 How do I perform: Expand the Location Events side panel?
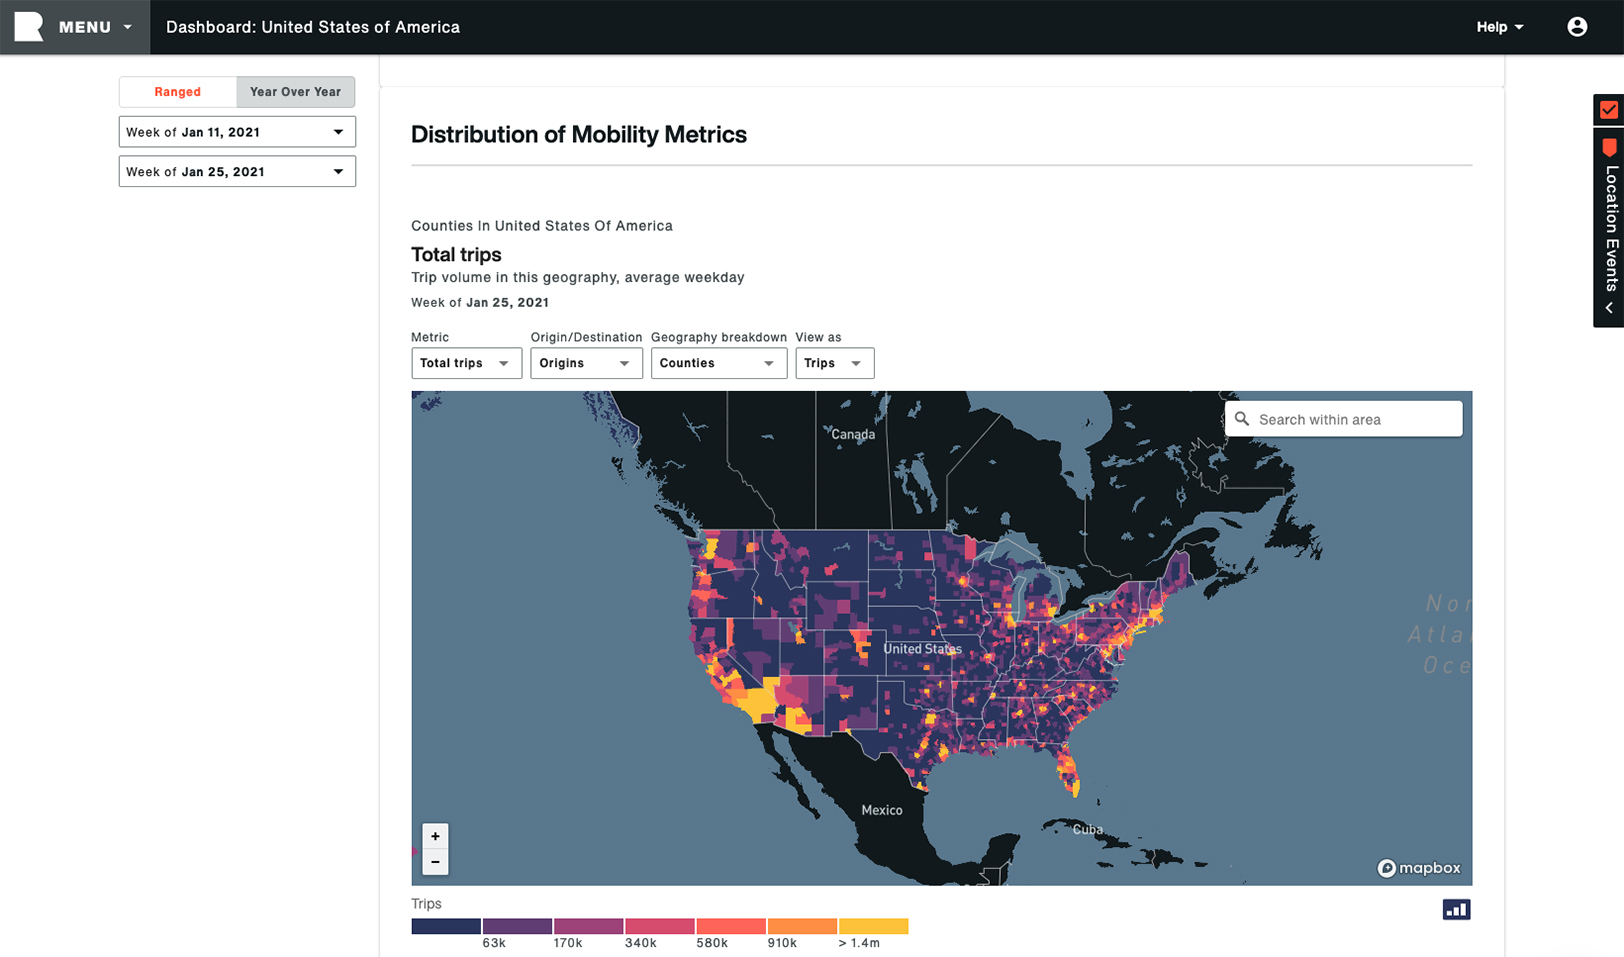[x=1609, y=308]
